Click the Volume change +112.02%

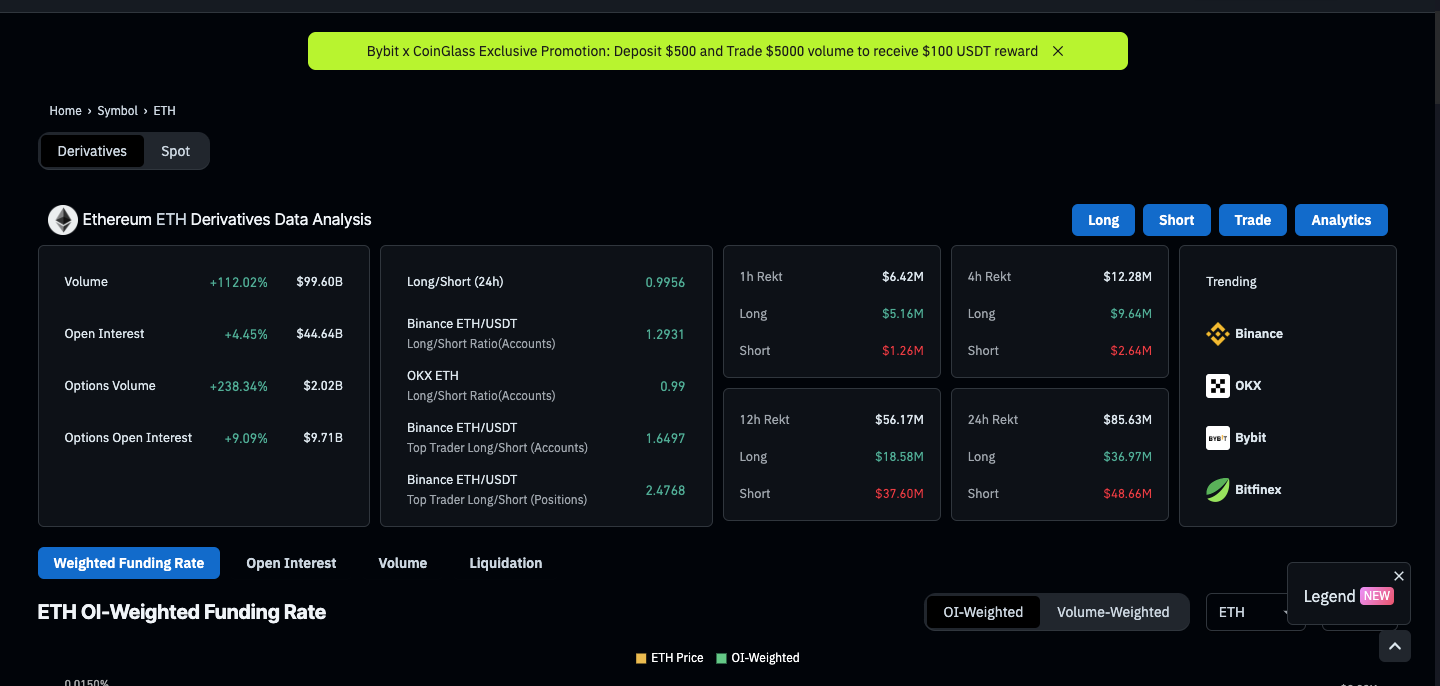(238, 282)
